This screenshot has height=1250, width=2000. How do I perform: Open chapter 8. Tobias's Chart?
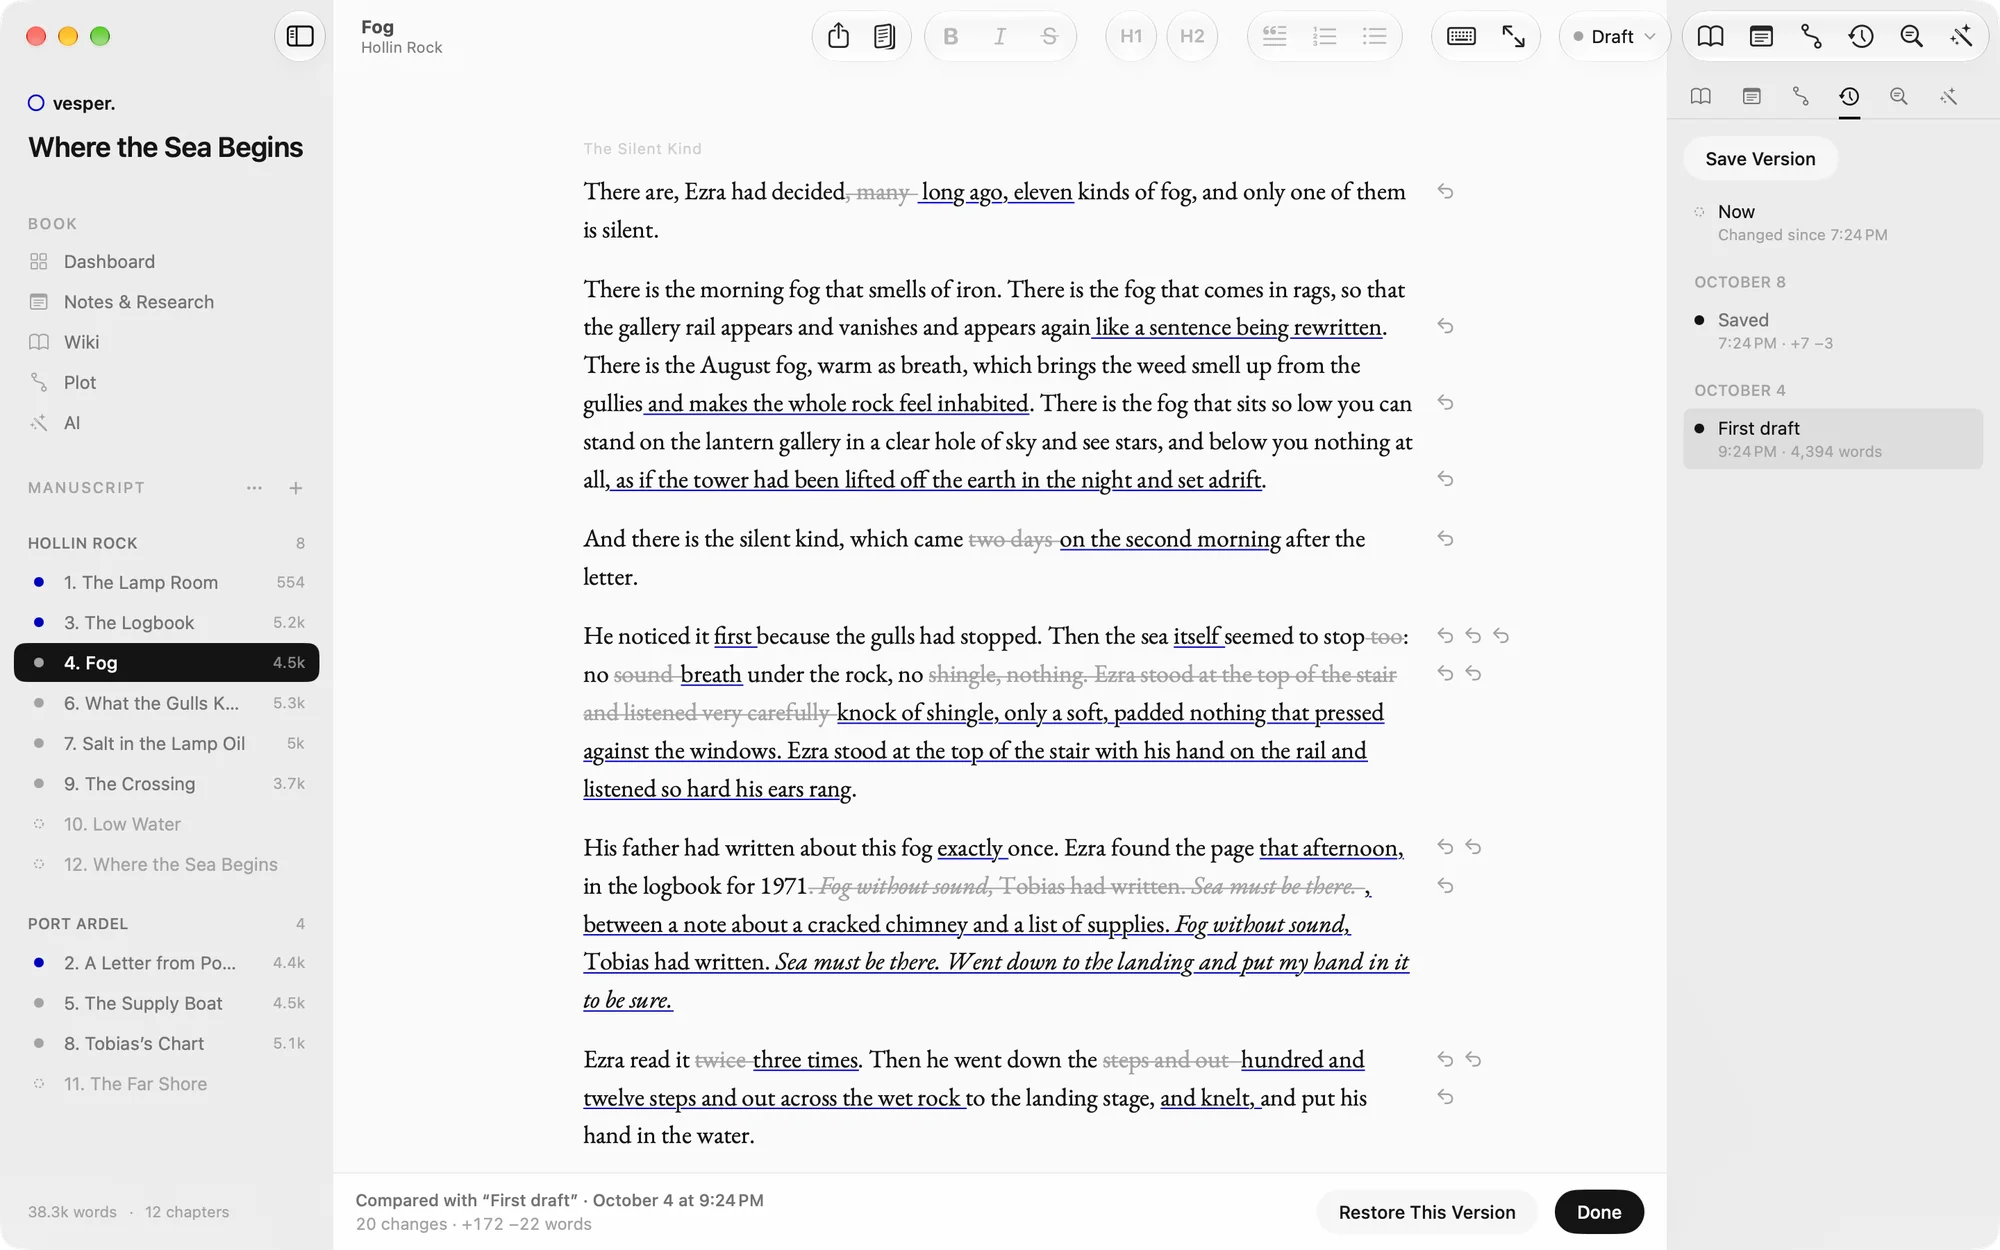click(x=166, y=1043)
